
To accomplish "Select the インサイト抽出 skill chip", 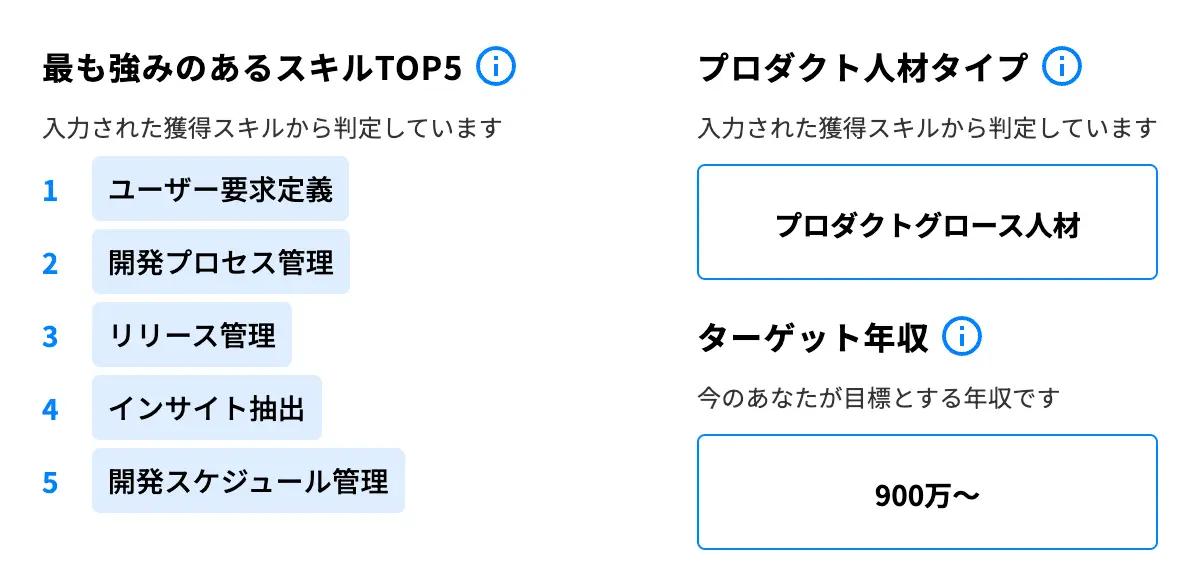I will point(207,408).
